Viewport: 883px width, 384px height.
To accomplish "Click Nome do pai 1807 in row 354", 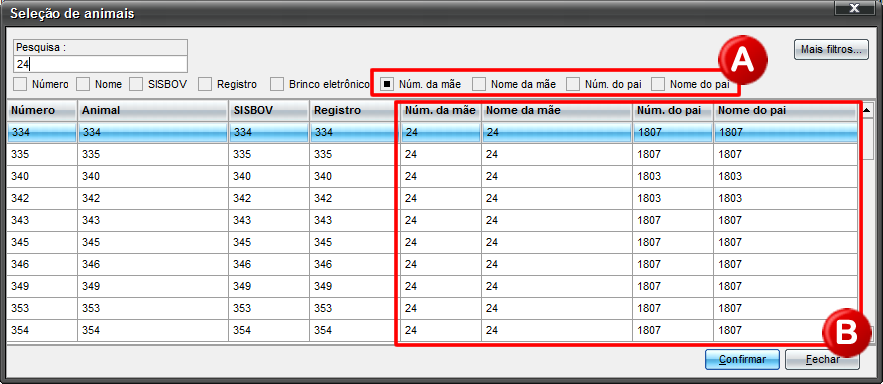I will 786,330.
